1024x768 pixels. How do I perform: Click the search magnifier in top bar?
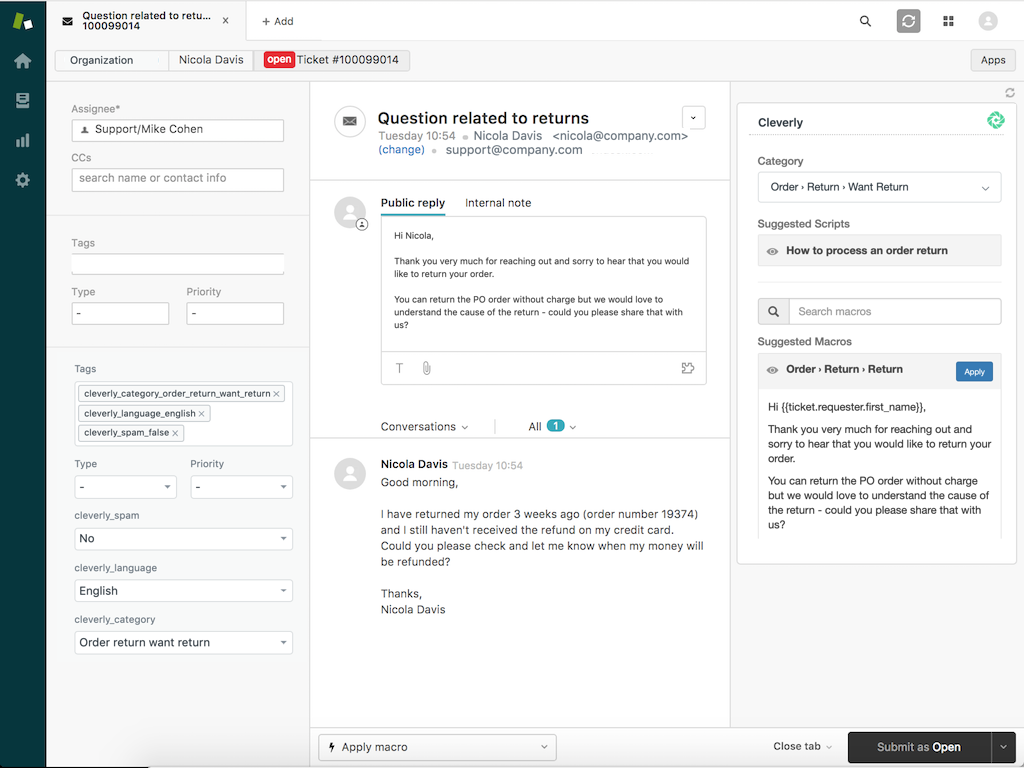[865, 21]
